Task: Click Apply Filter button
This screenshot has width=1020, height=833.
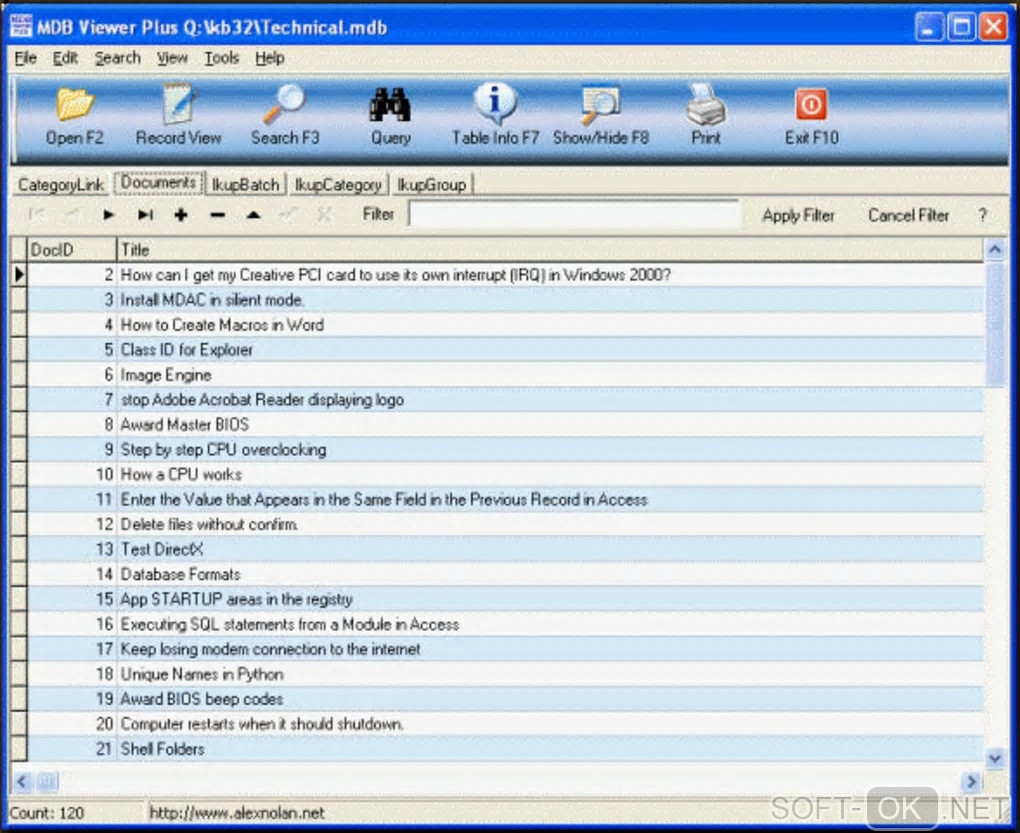Action: 798,215
